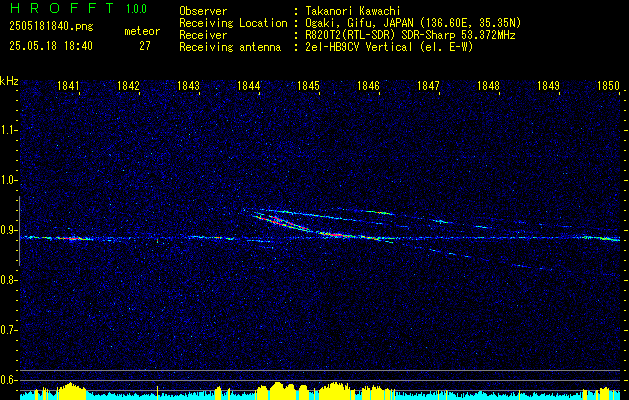Click the 1846 time axis marker
Screen dimensions: 629x400
(x=369, y=85)
